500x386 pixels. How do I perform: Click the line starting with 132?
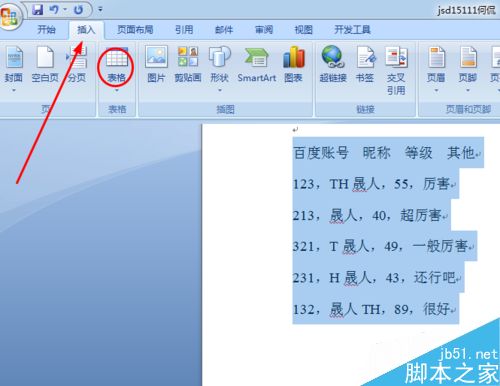pos(374,309)
